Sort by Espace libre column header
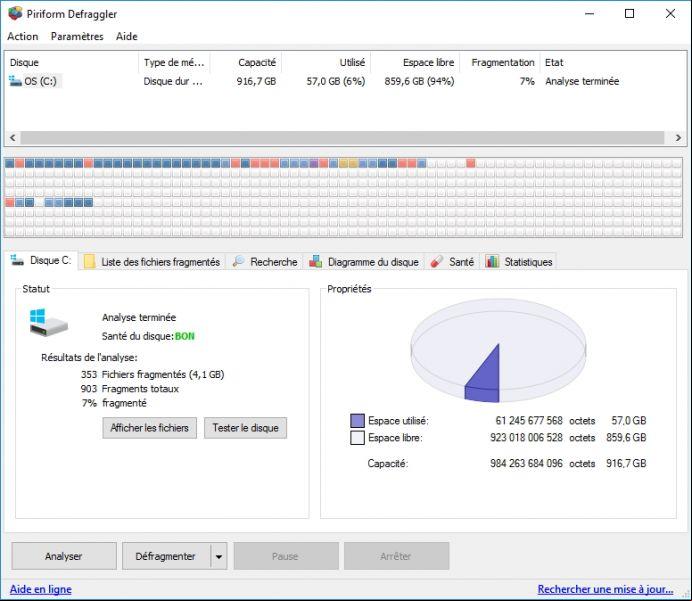 (415, 62)
